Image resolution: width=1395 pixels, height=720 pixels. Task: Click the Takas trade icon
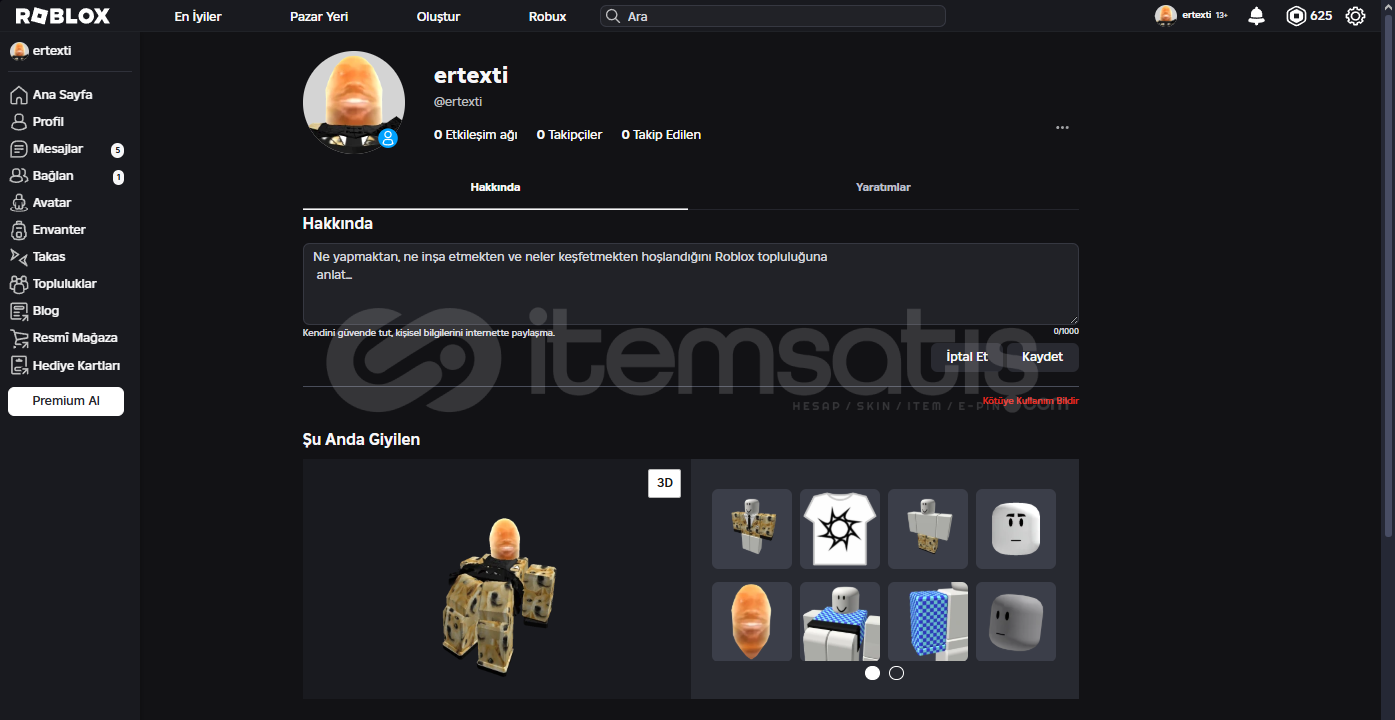pos(18,257)
